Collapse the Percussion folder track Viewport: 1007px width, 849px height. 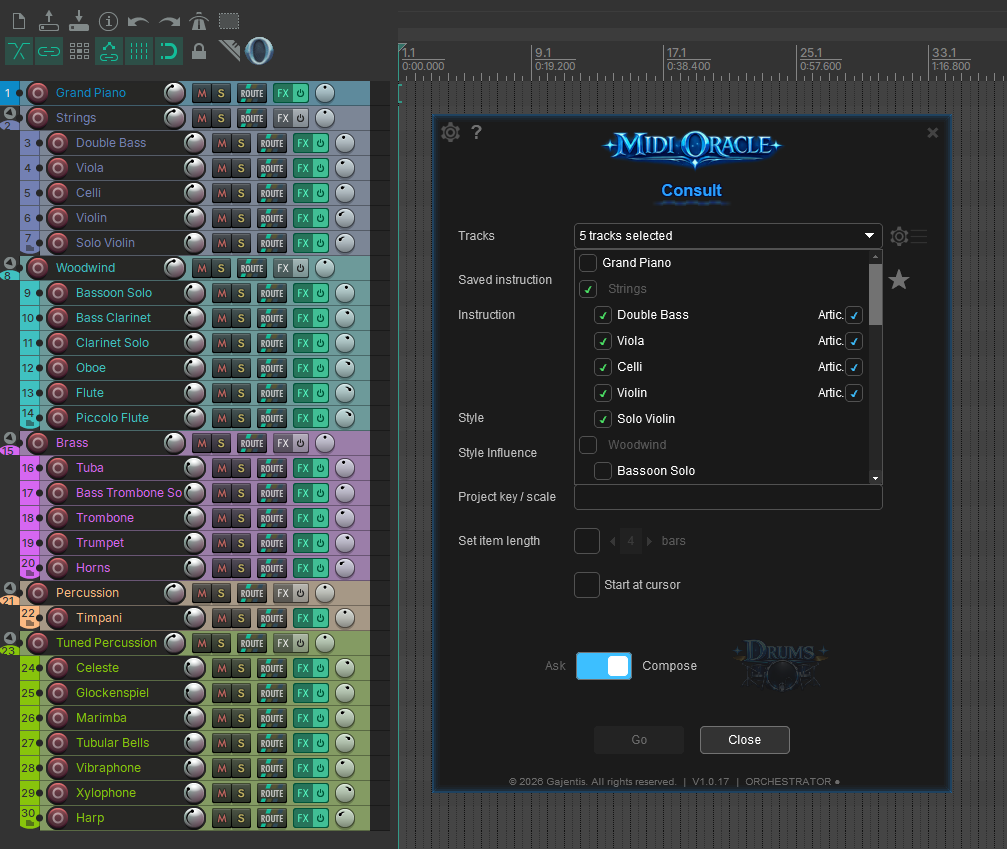tap(10, 588)
